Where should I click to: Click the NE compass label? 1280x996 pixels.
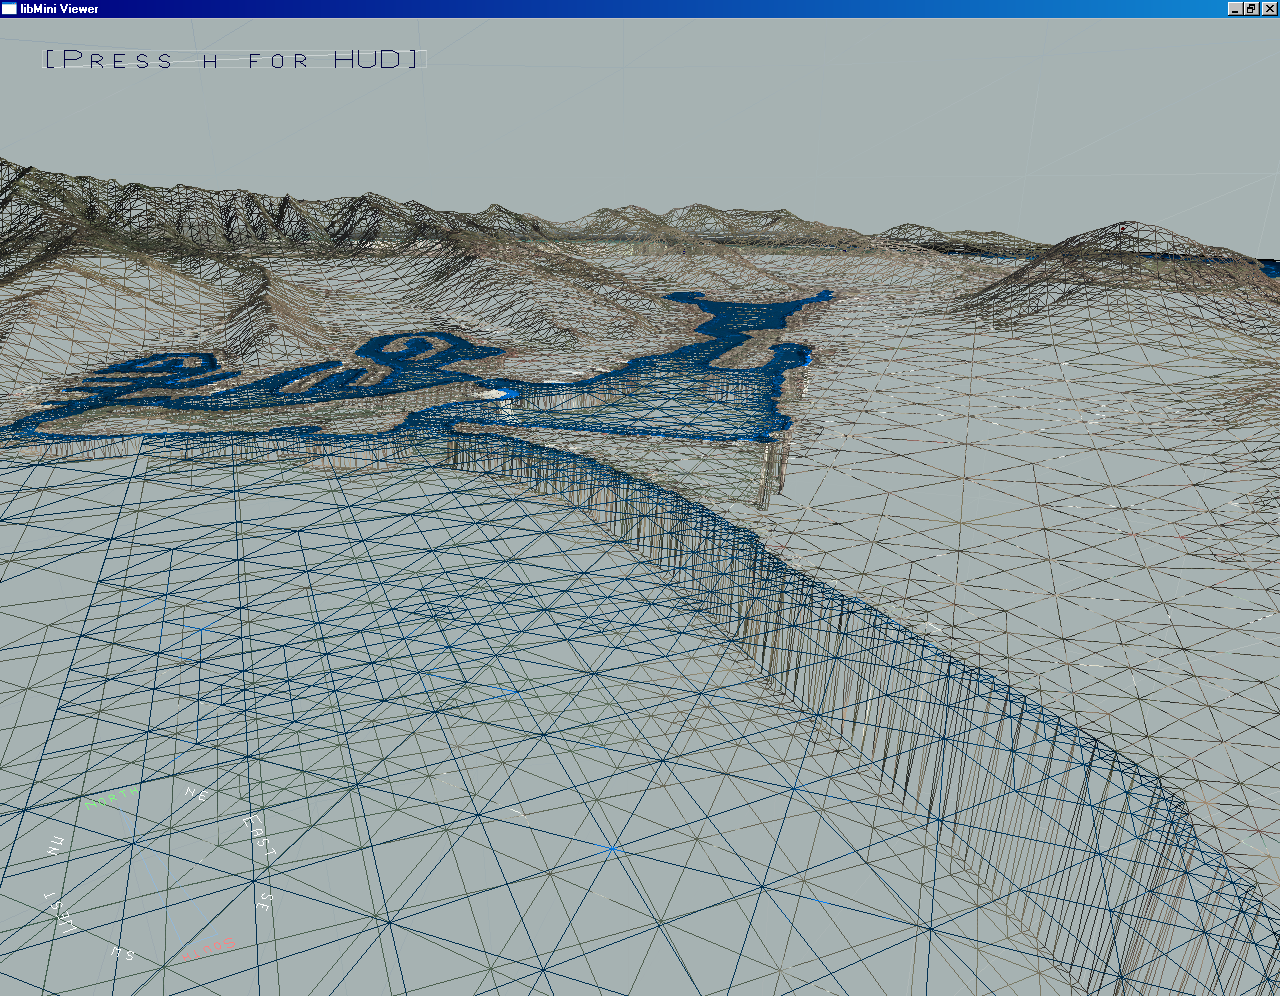[x=196, y=793]
